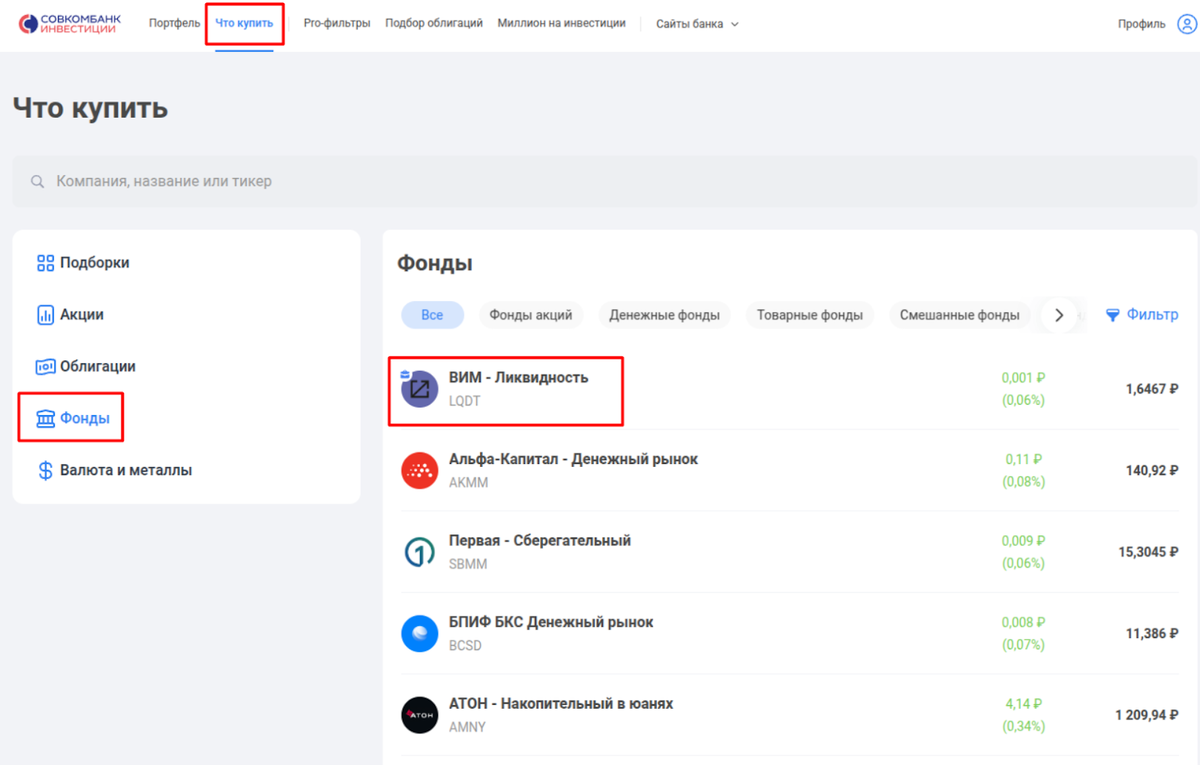
Task: Click the search magnifier icon
Action: [38, 182]
